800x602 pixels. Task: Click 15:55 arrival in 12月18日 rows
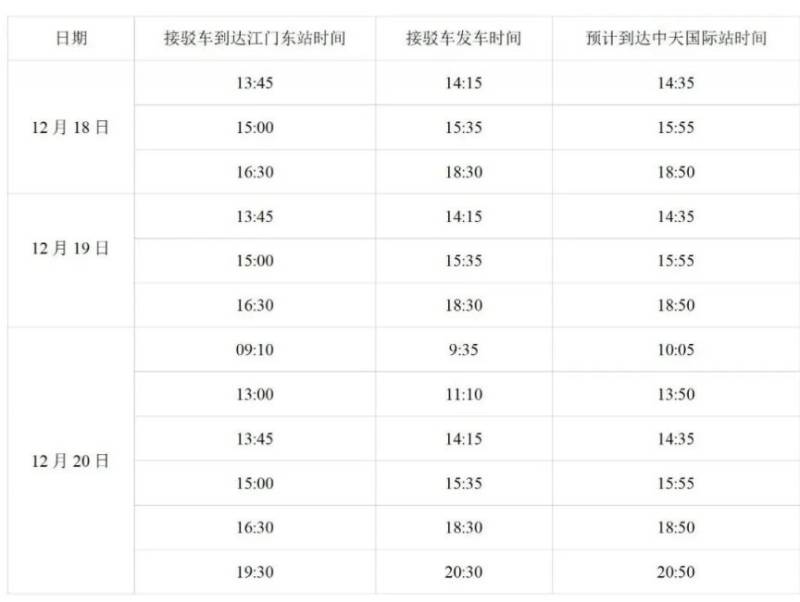coord(677,128)
